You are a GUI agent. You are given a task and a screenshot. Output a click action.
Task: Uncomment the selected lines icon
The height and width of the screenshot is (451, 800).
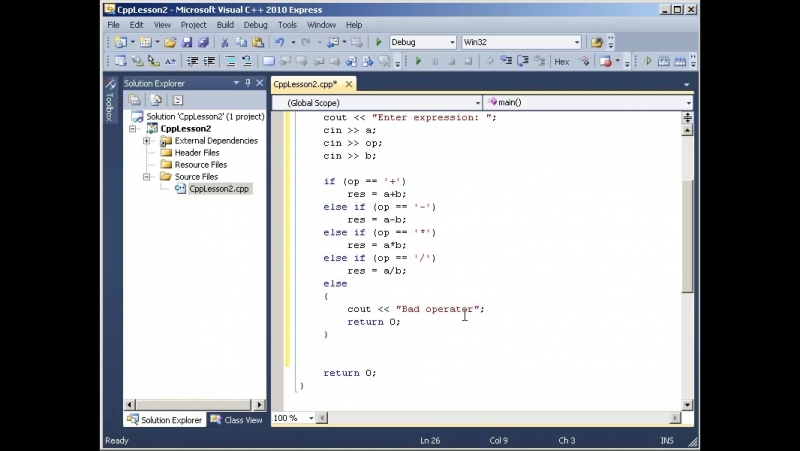tap(247, 61)
